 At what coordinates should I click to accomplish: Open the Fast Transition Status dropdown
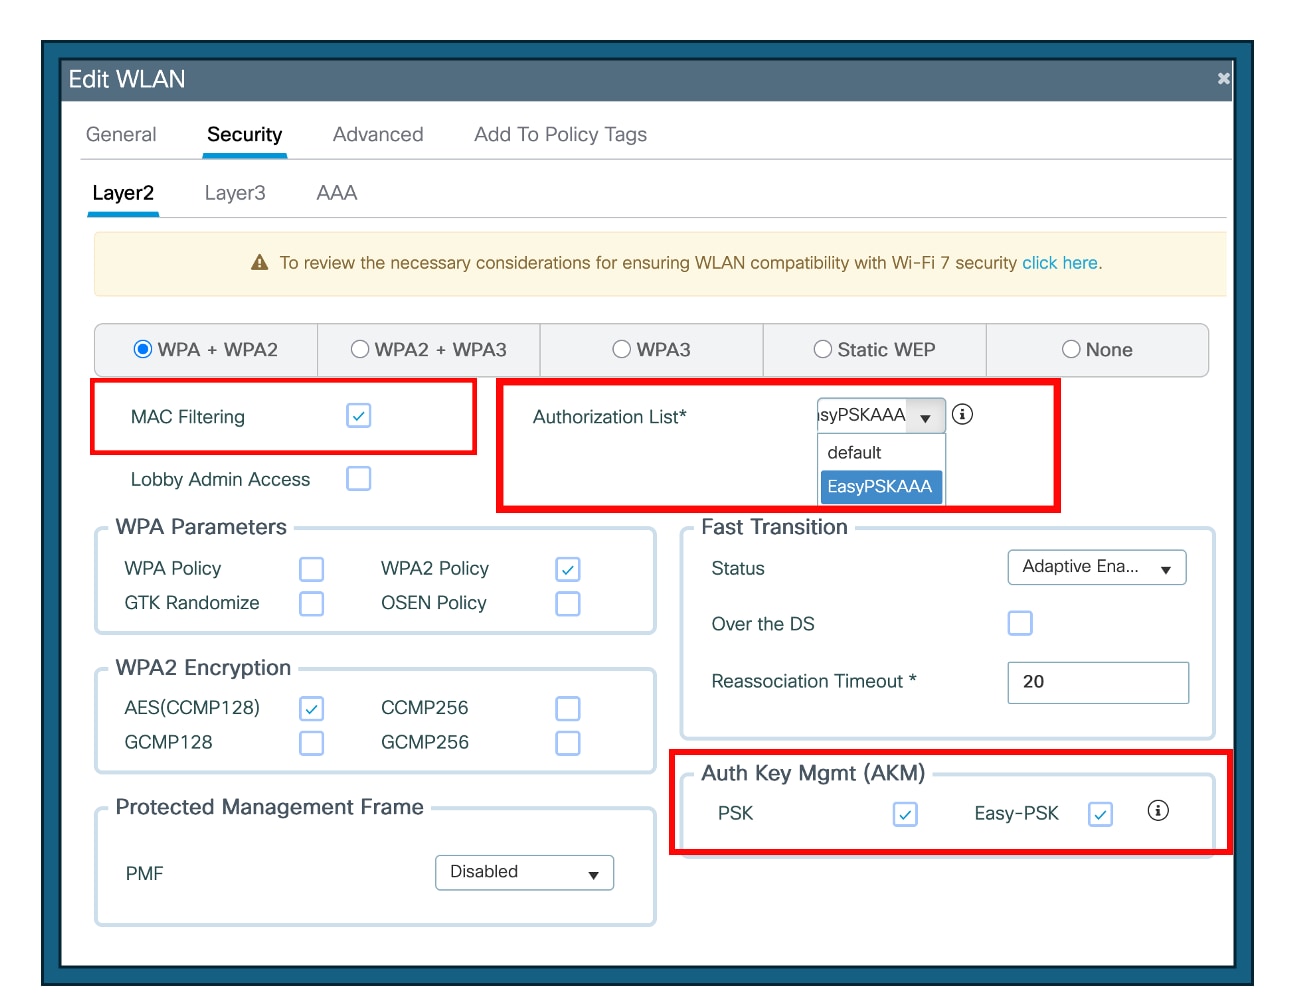click(x=1097, y=567)
